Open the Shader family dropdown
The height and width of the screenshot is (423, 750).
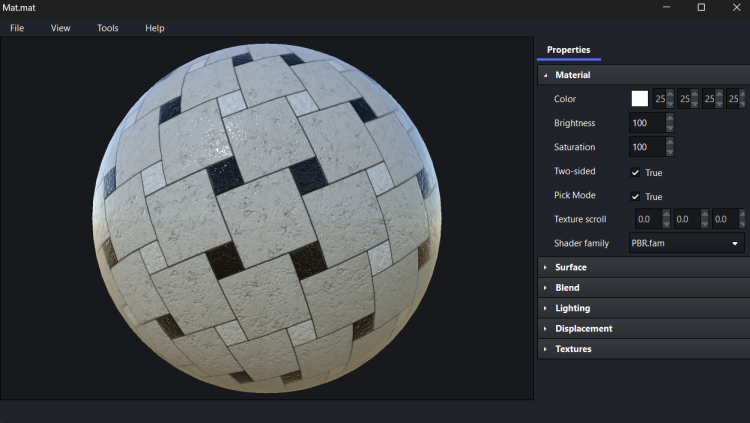tap(686, 243)
